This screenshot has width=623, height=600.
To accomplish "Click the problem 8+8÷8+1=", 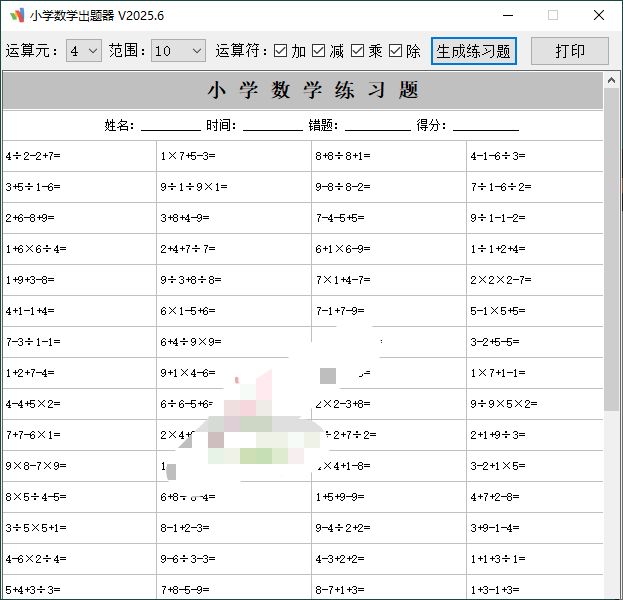I will pyautogui.click(x=342, y=156).
